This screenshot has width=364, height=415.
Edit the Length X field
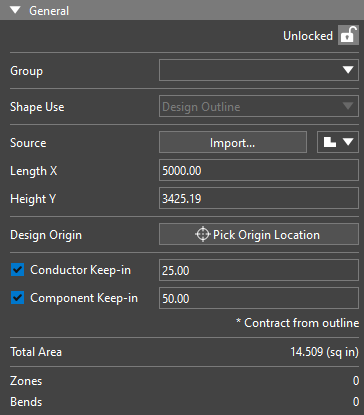[x=259, y=170]
